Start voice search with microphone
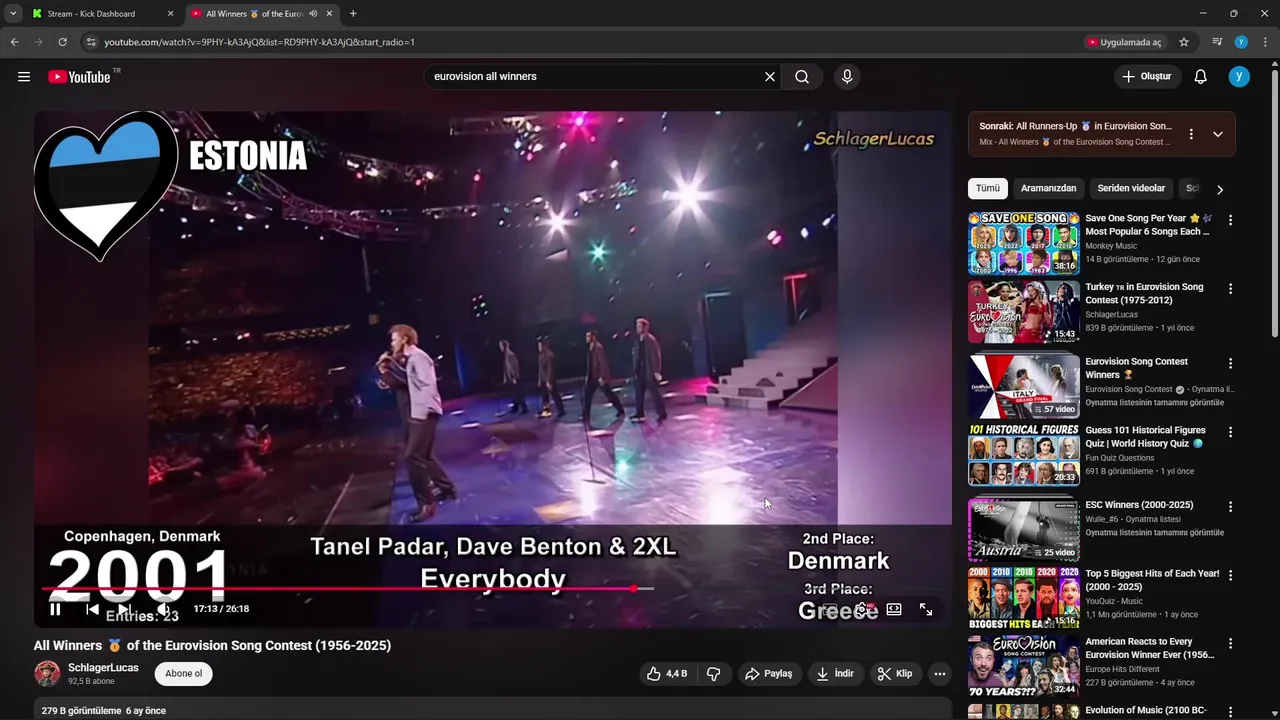The width and height of the screenshot is (1280, 720). 847,77
